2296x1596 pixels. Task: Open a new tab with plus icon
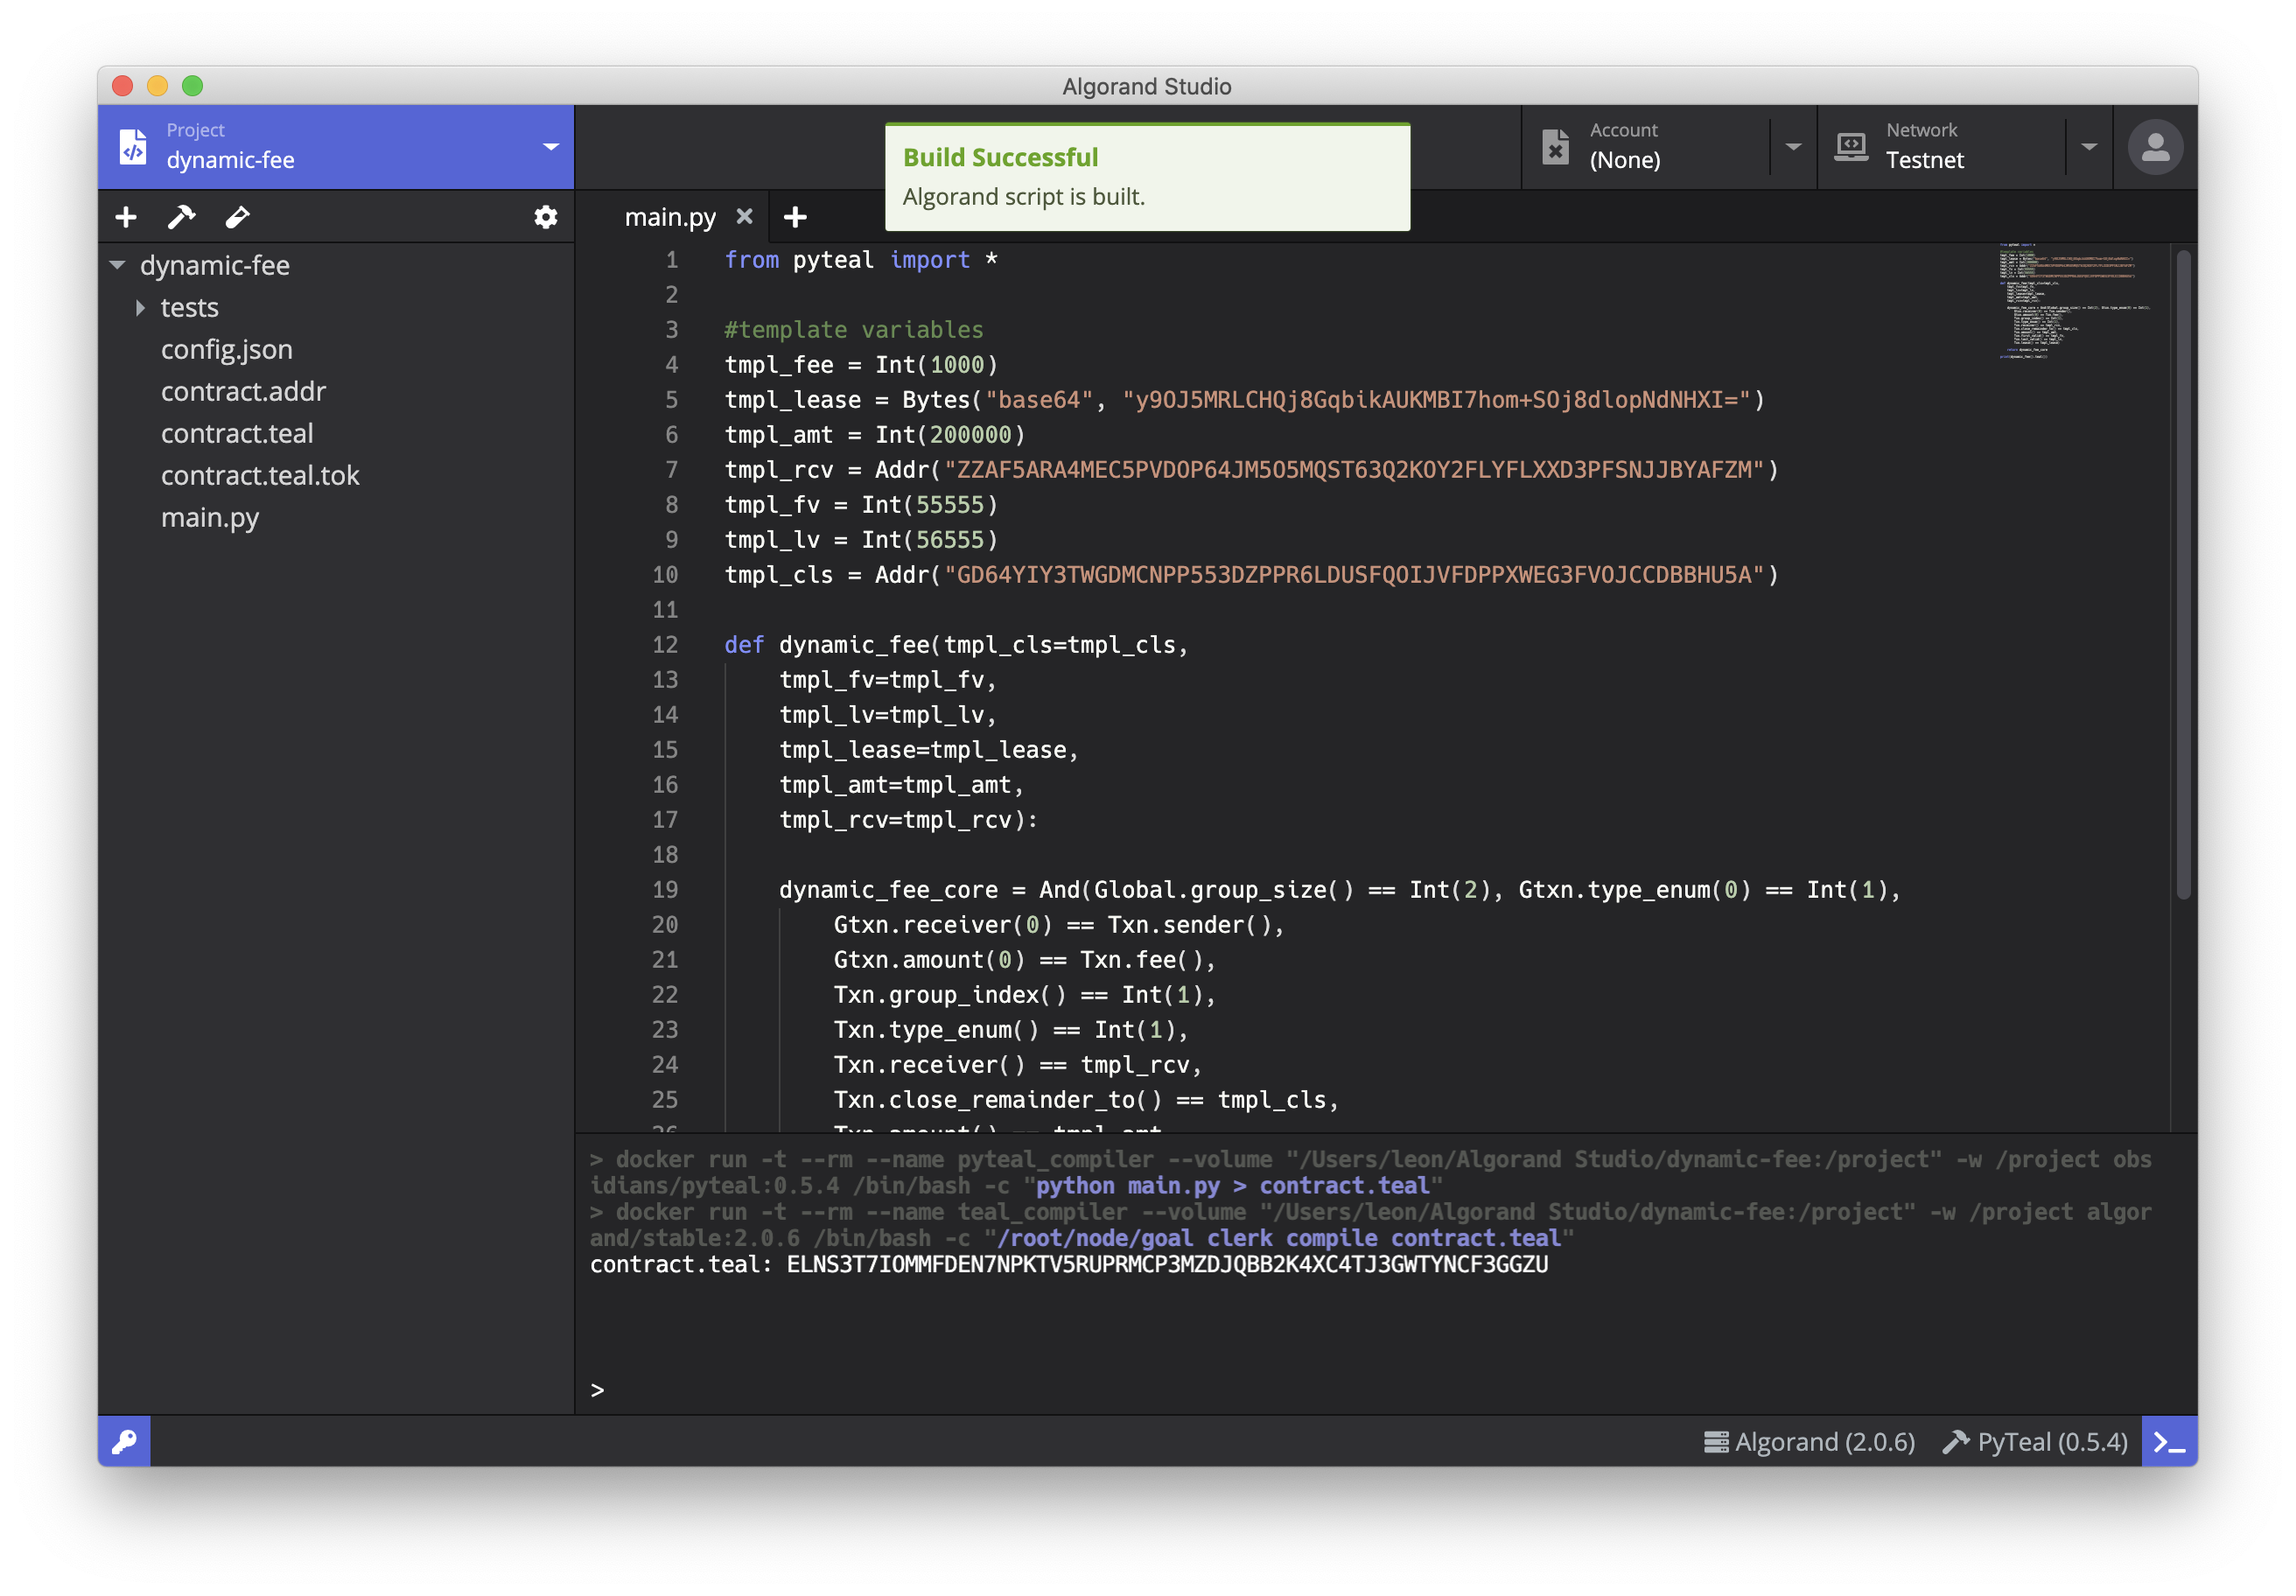795,217
